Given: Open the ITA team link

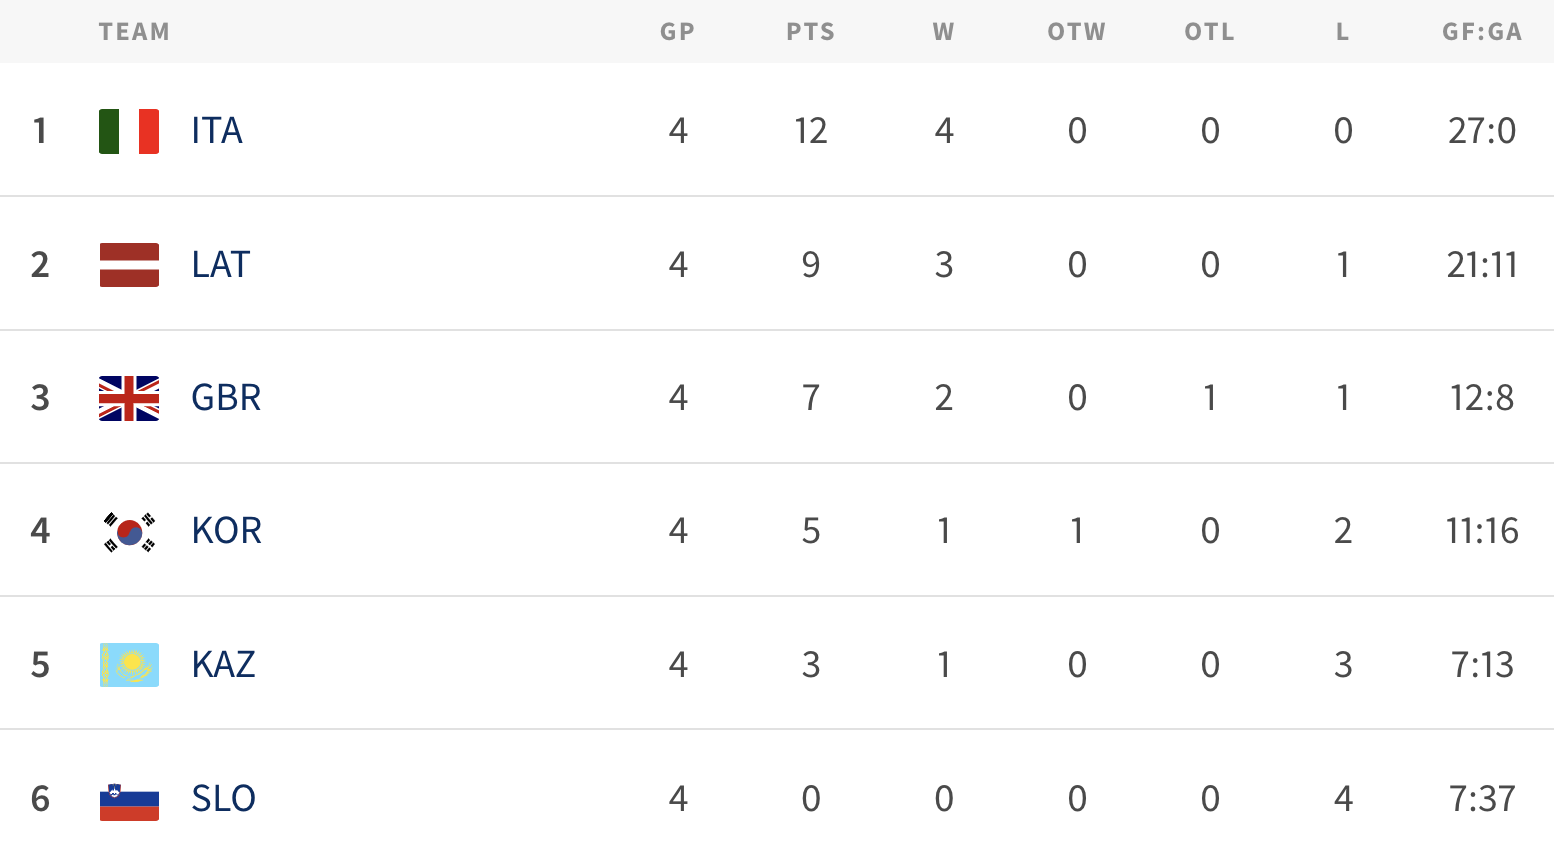Looking at the screenshot, I should (217, 131).
